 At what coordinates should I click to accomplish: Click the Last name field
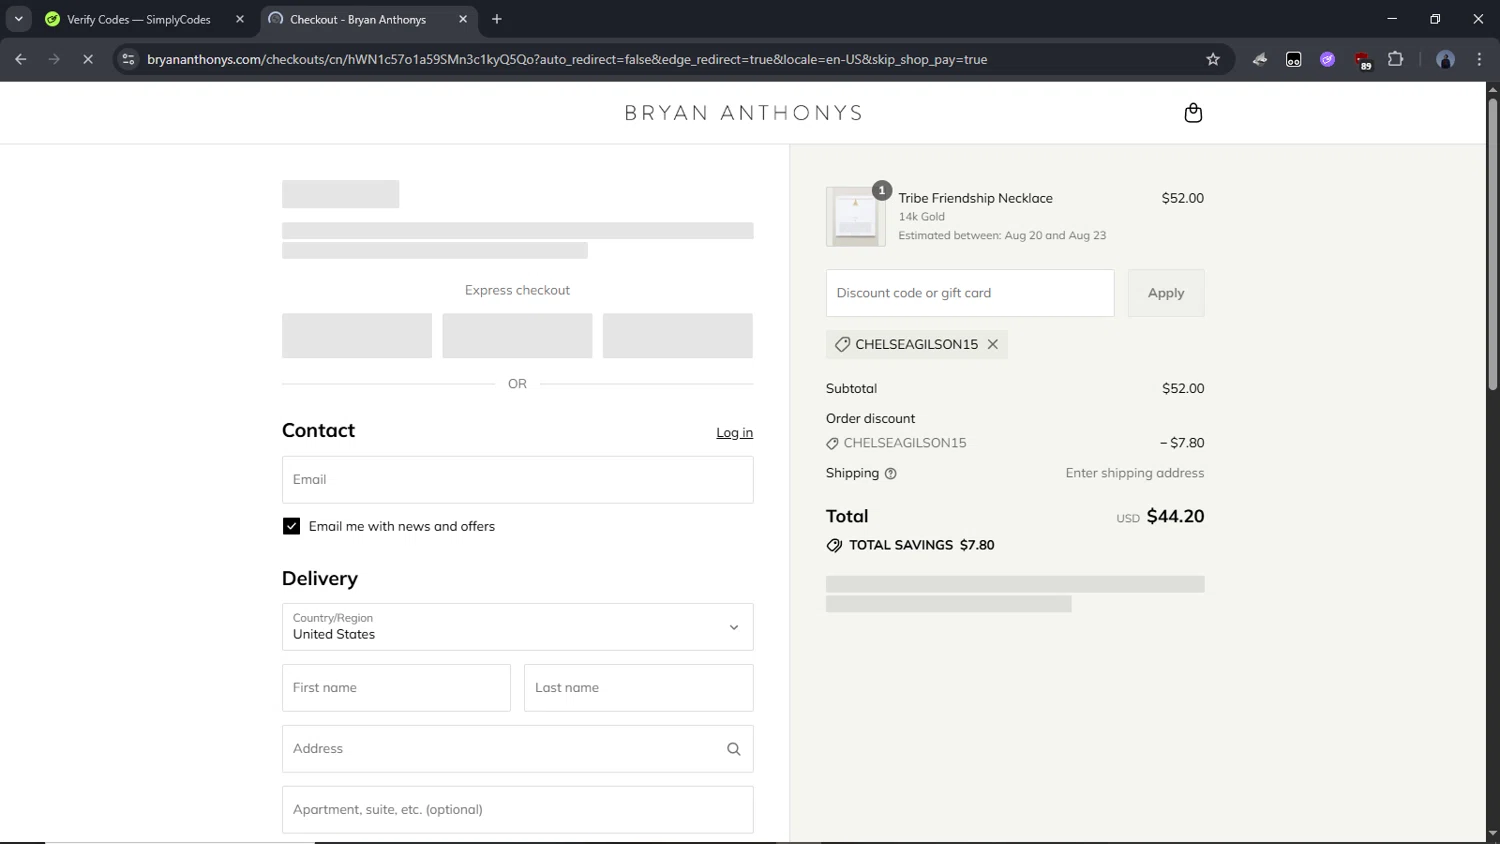click(639, 688)
